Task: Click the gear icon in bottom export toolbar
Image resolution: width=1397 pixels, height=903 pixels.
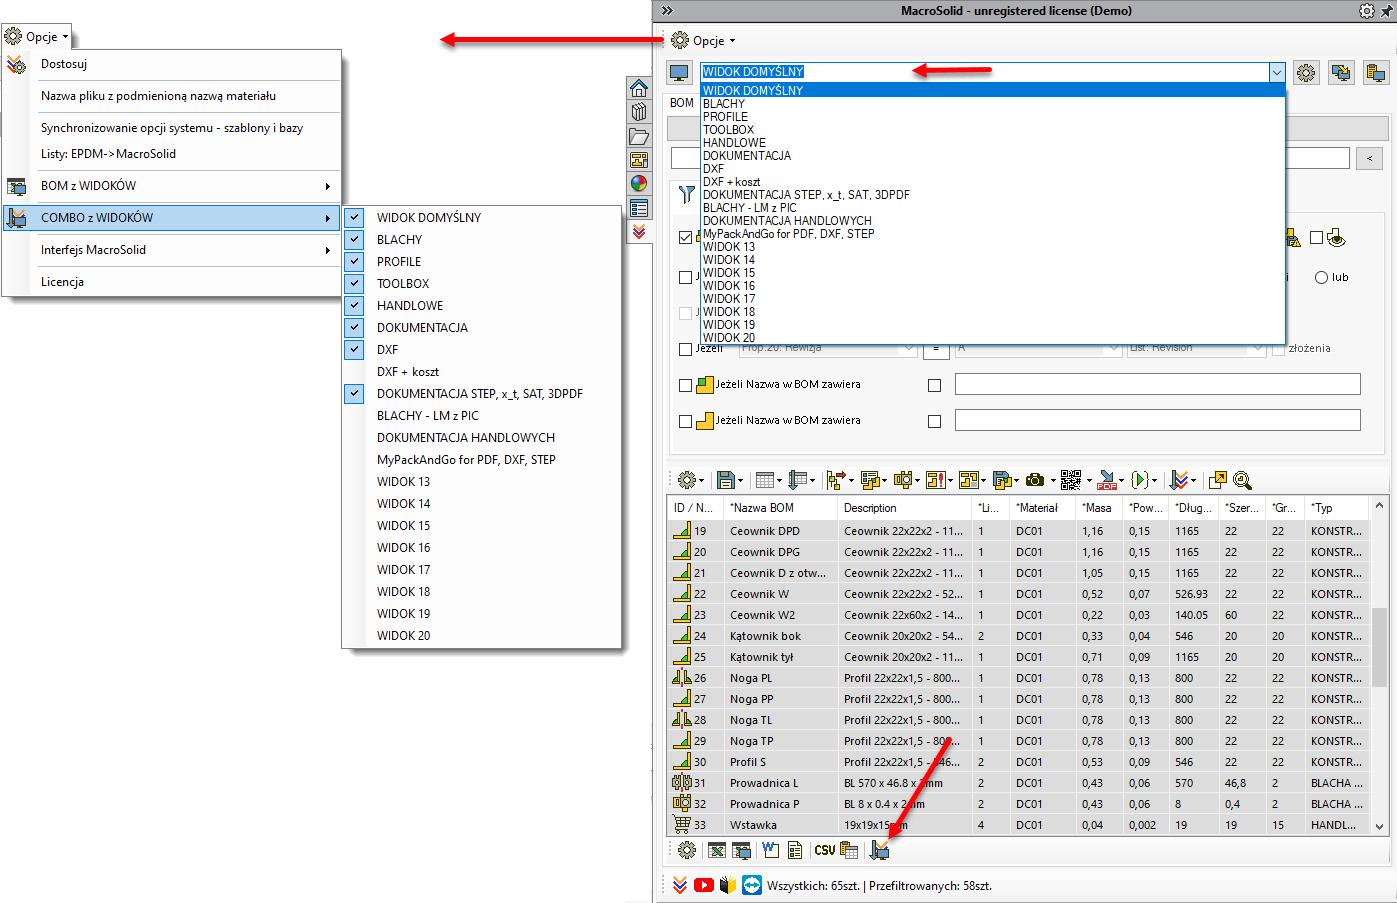Action: (687, 850)
